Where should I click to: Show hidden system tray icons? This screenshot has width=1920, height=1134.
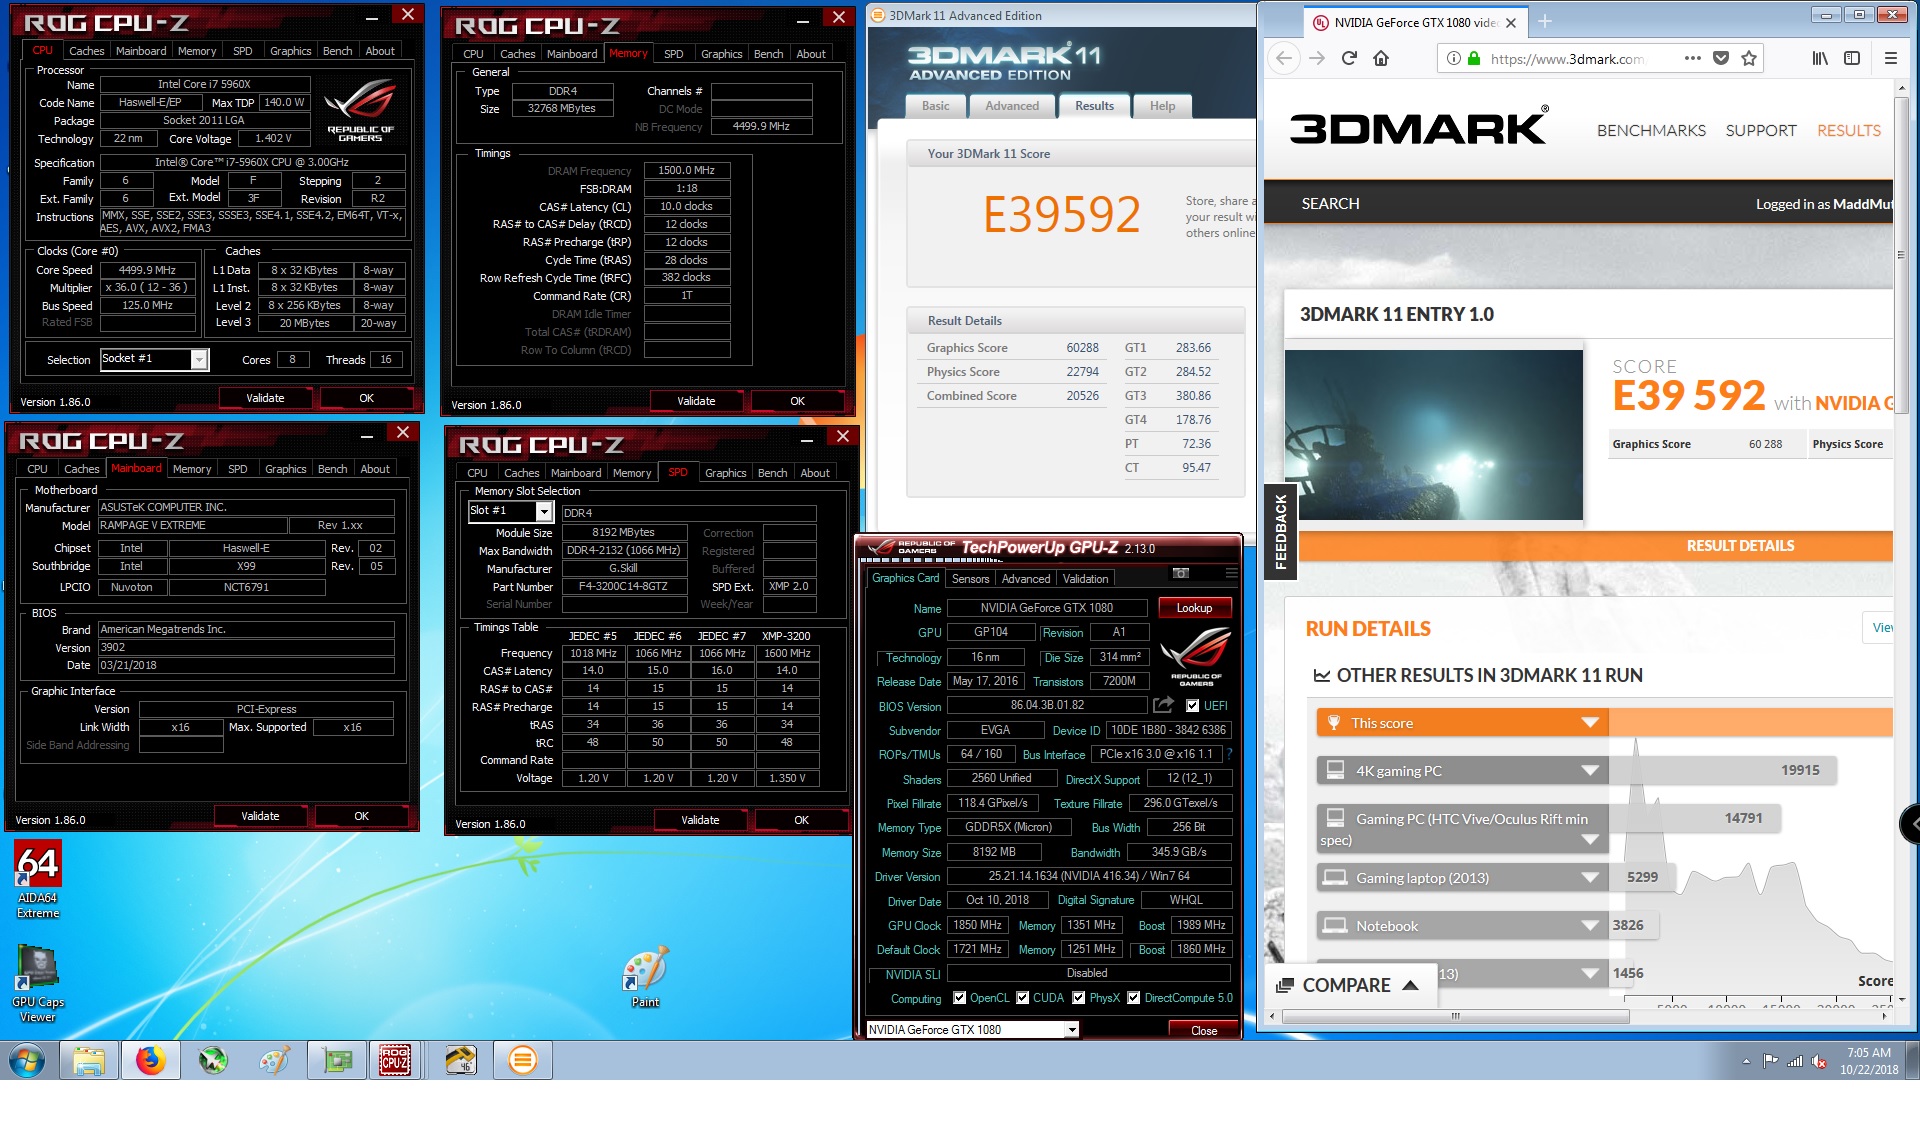[1746, 1061]
